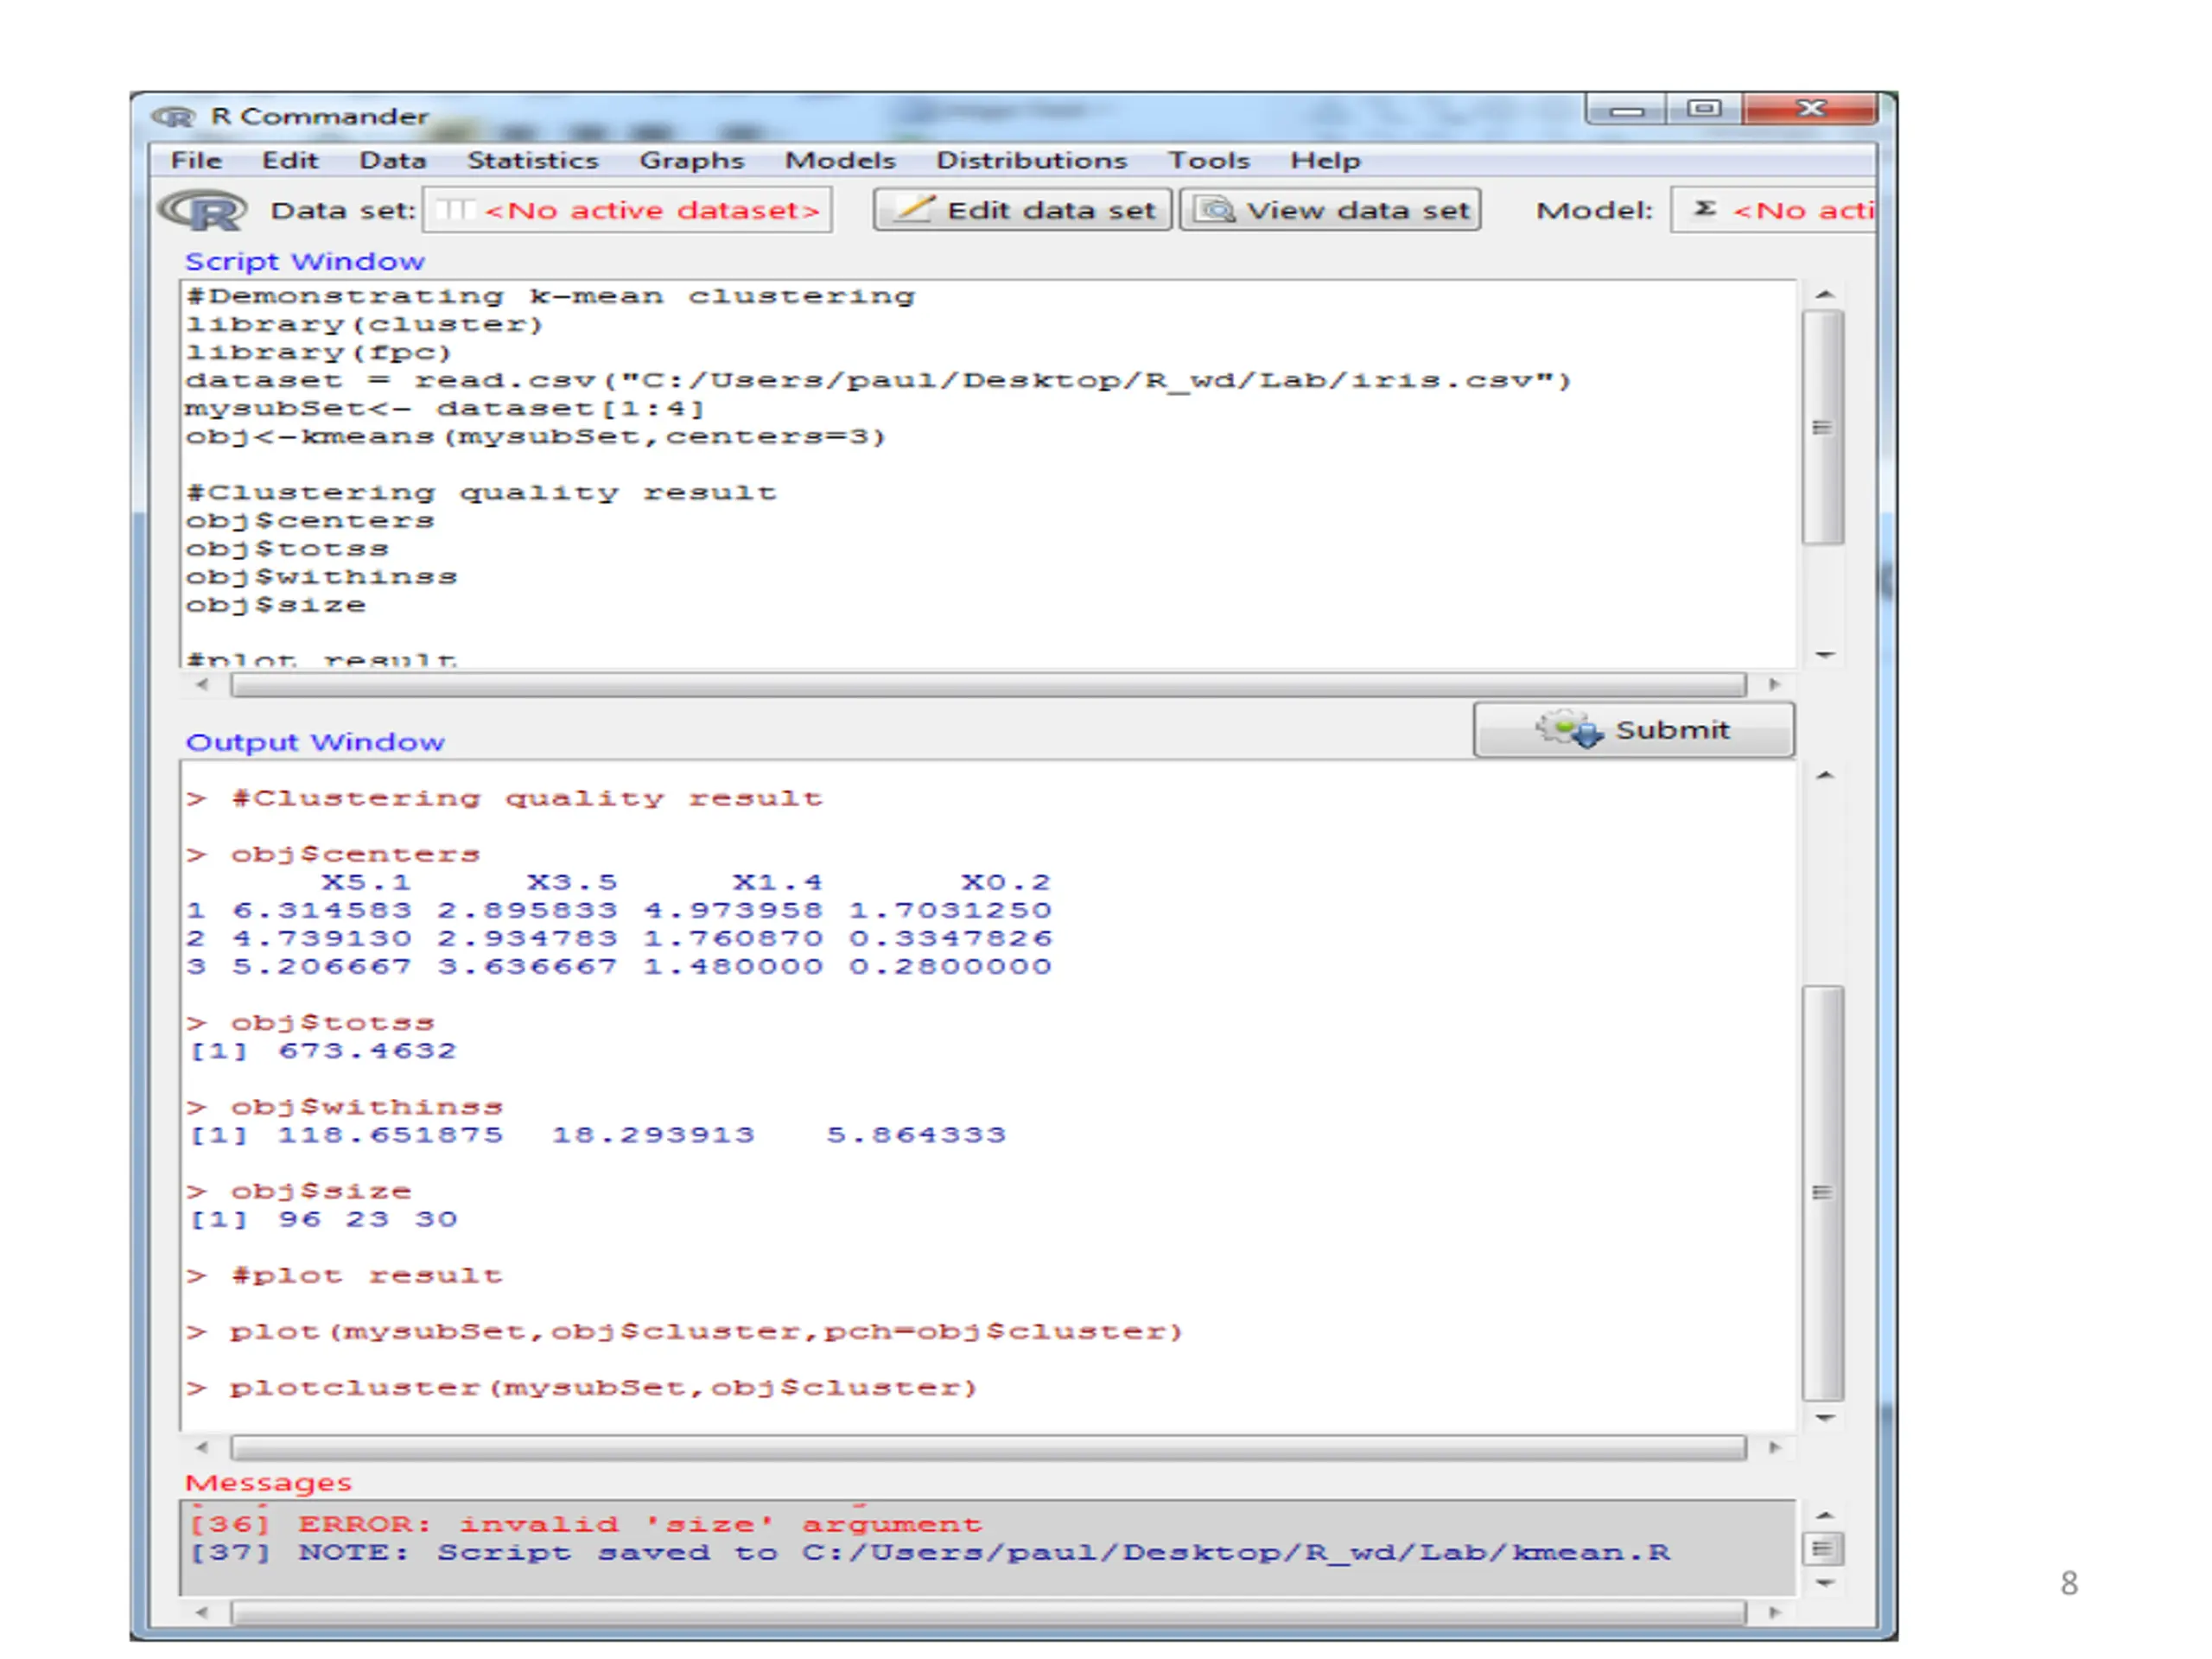This screenshot has height=1659, width=2212.
Task: Click Output Window scroll down arrow
Action: coord(1824,1418)
